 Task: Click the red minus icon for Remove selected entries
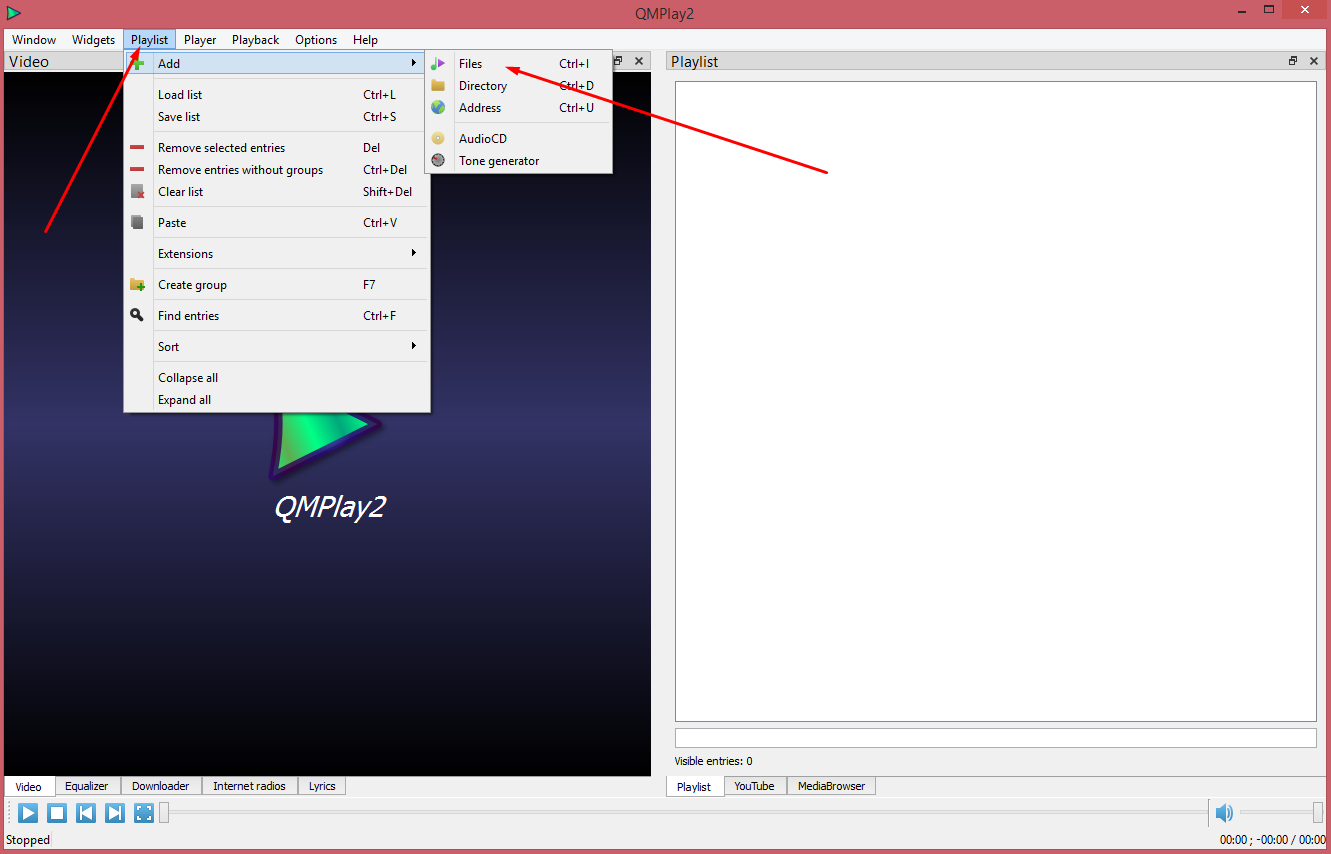tap(137, 148)
